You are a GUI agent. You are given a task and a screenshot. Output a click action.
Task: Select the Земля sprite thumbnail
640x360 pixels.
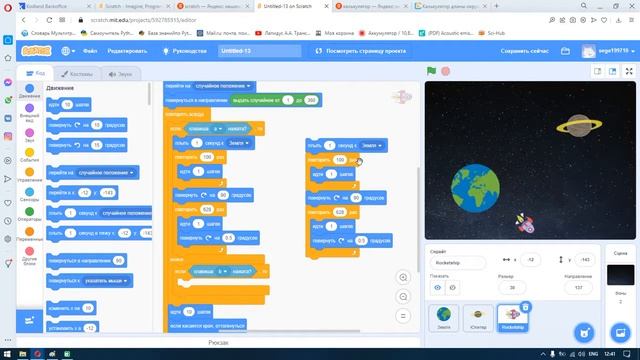444,318
